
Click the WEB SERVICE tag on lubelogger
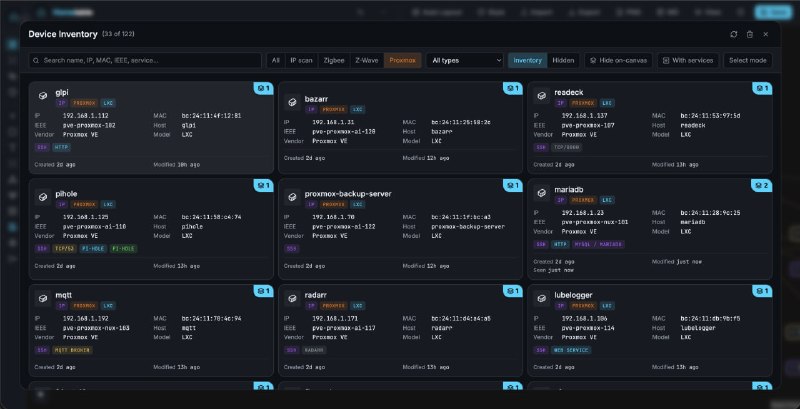(x=571, y=350)
